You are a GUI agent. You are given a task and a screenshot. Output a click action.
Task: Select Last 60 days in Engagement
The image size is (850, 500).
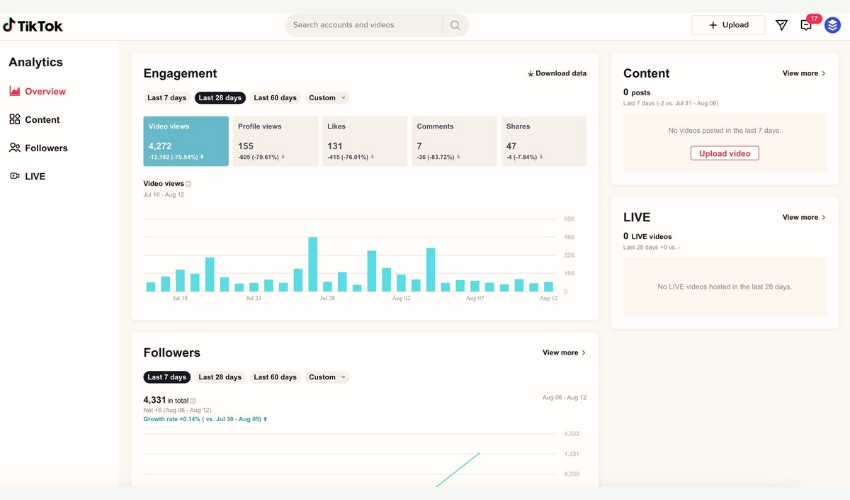click(x=275, y=98)
